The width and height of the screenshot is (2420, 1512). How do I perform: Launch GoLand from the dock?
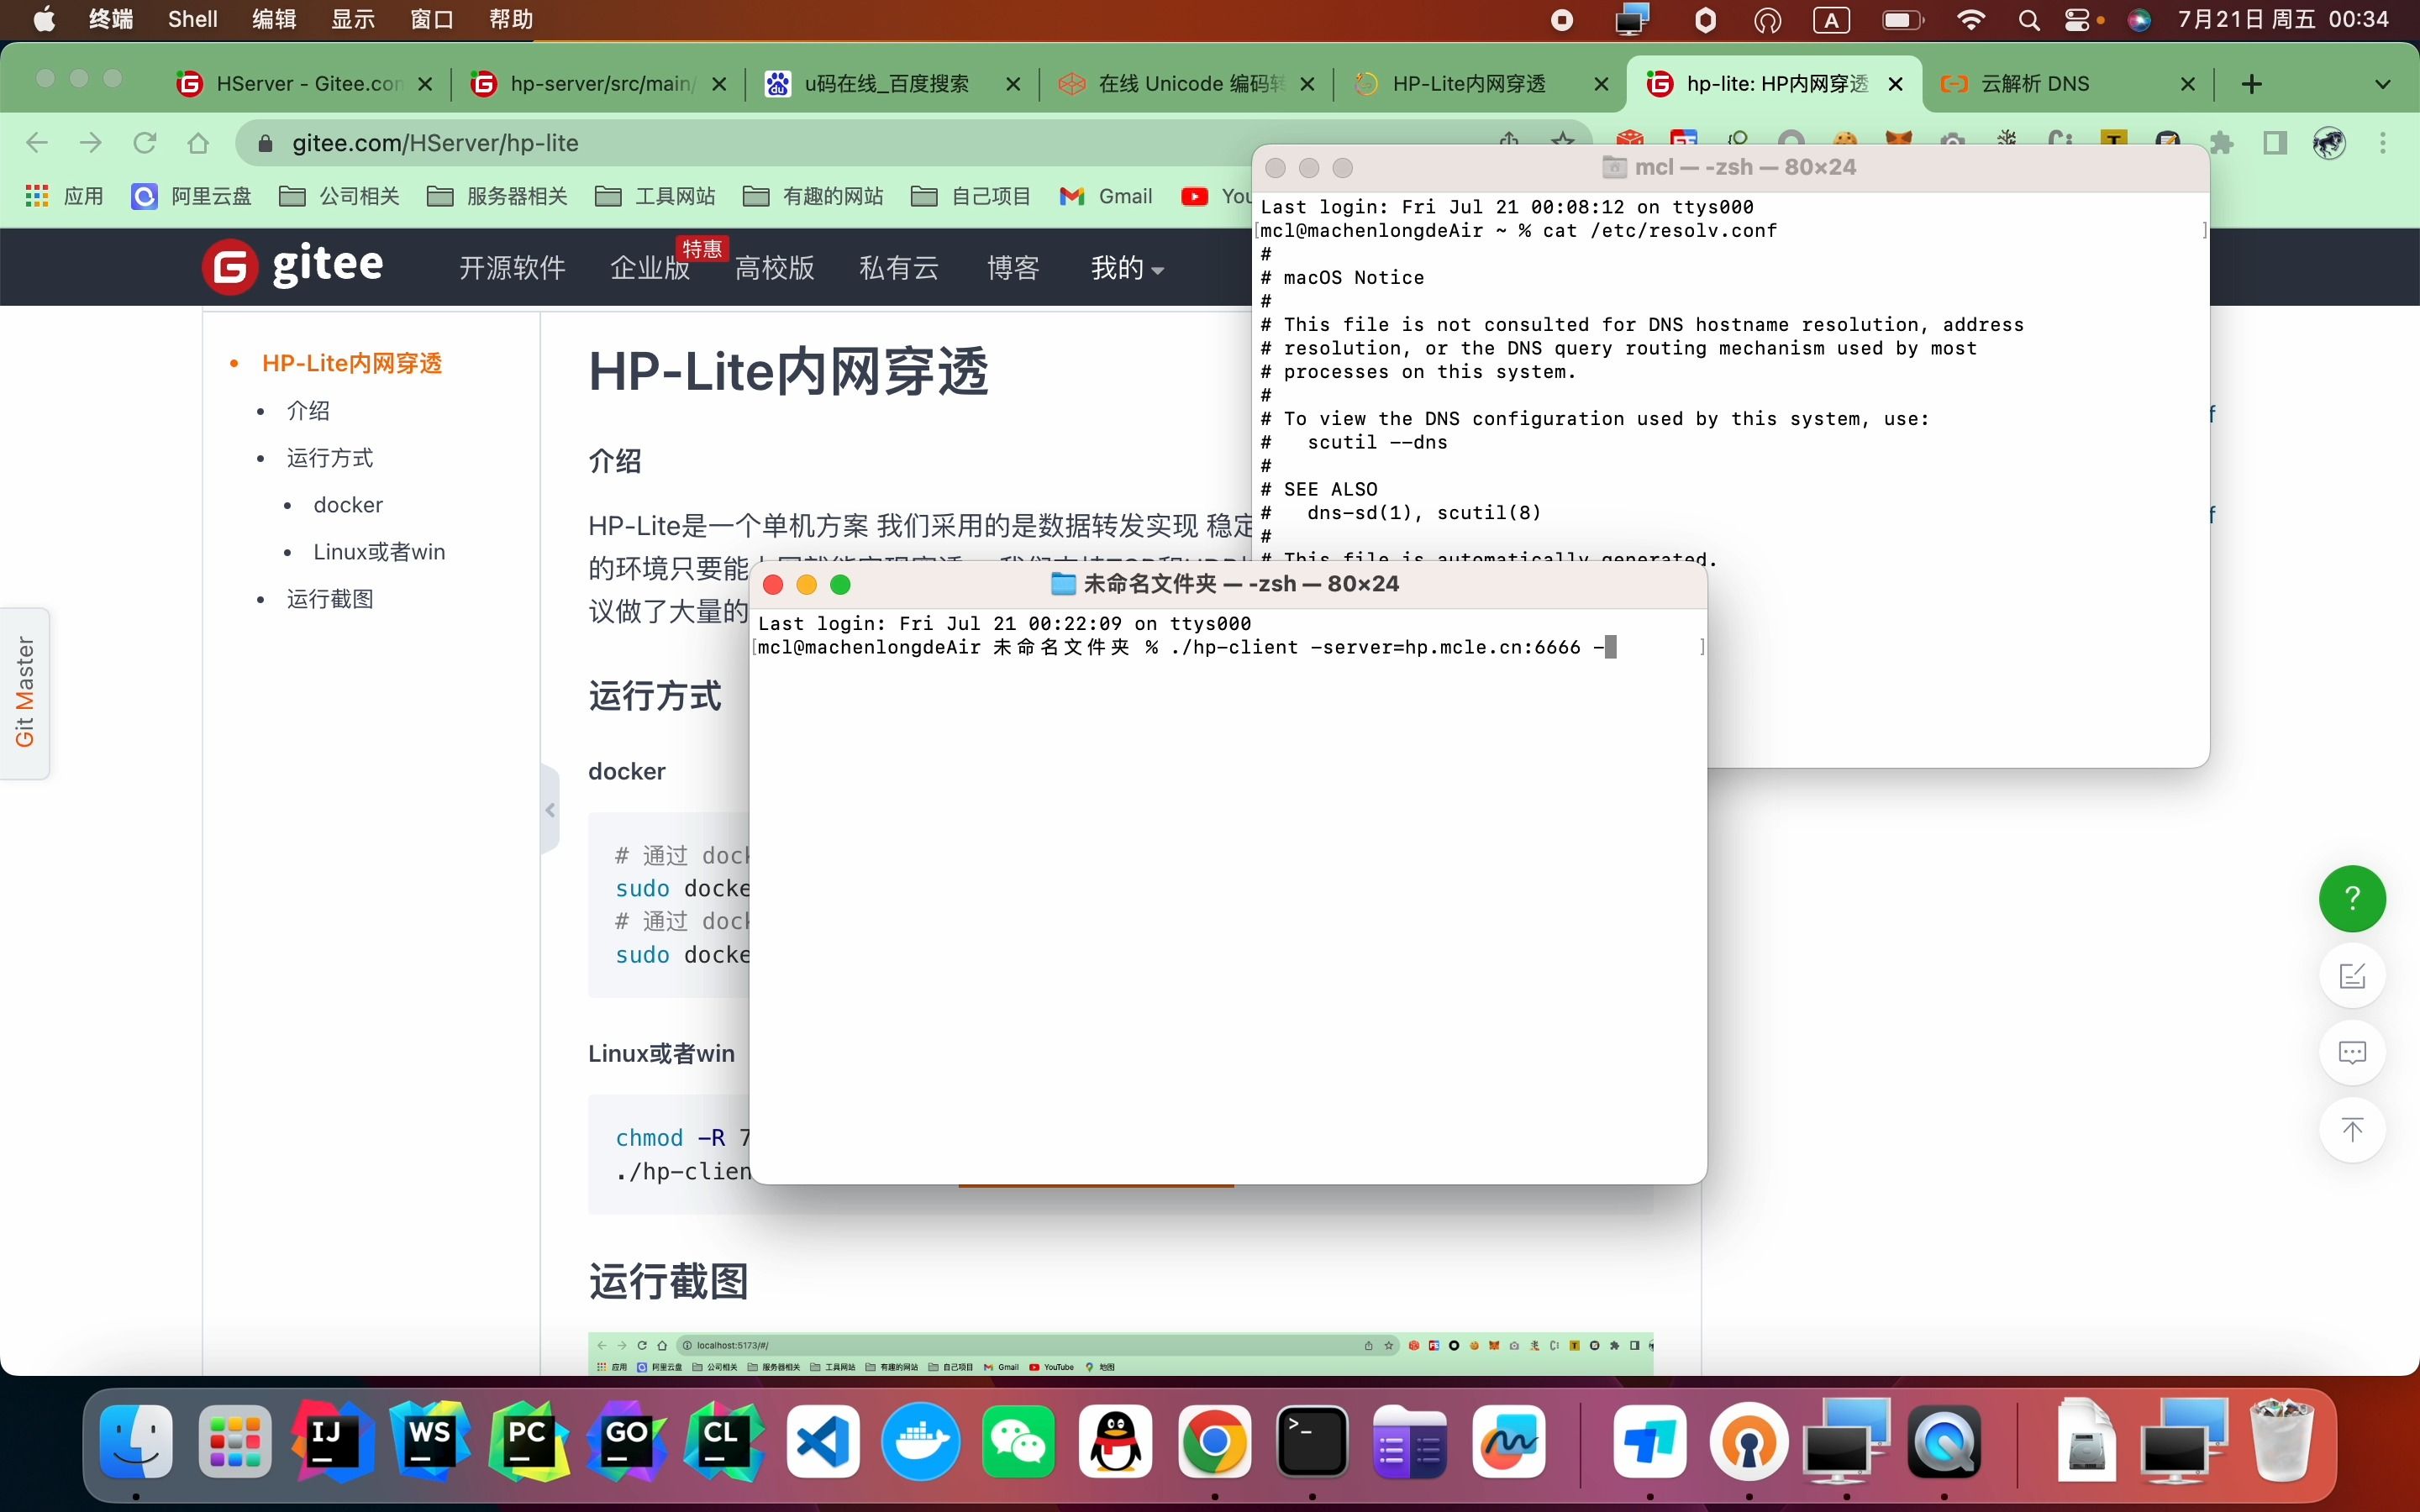[x=626, y=1441]
